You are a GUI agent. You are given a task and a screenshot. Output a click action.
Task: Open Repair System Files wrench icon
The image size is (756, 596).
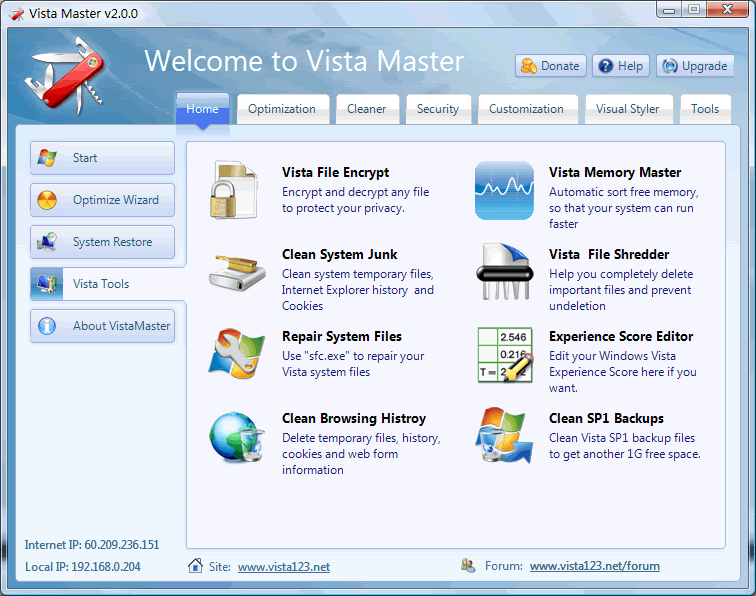click(x=237, y=353)
